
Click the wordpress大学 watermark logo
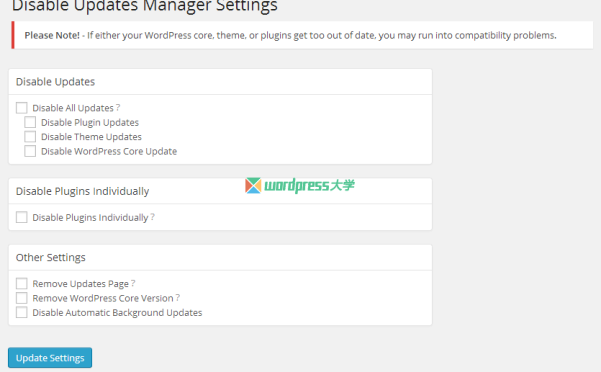[300, 185]
